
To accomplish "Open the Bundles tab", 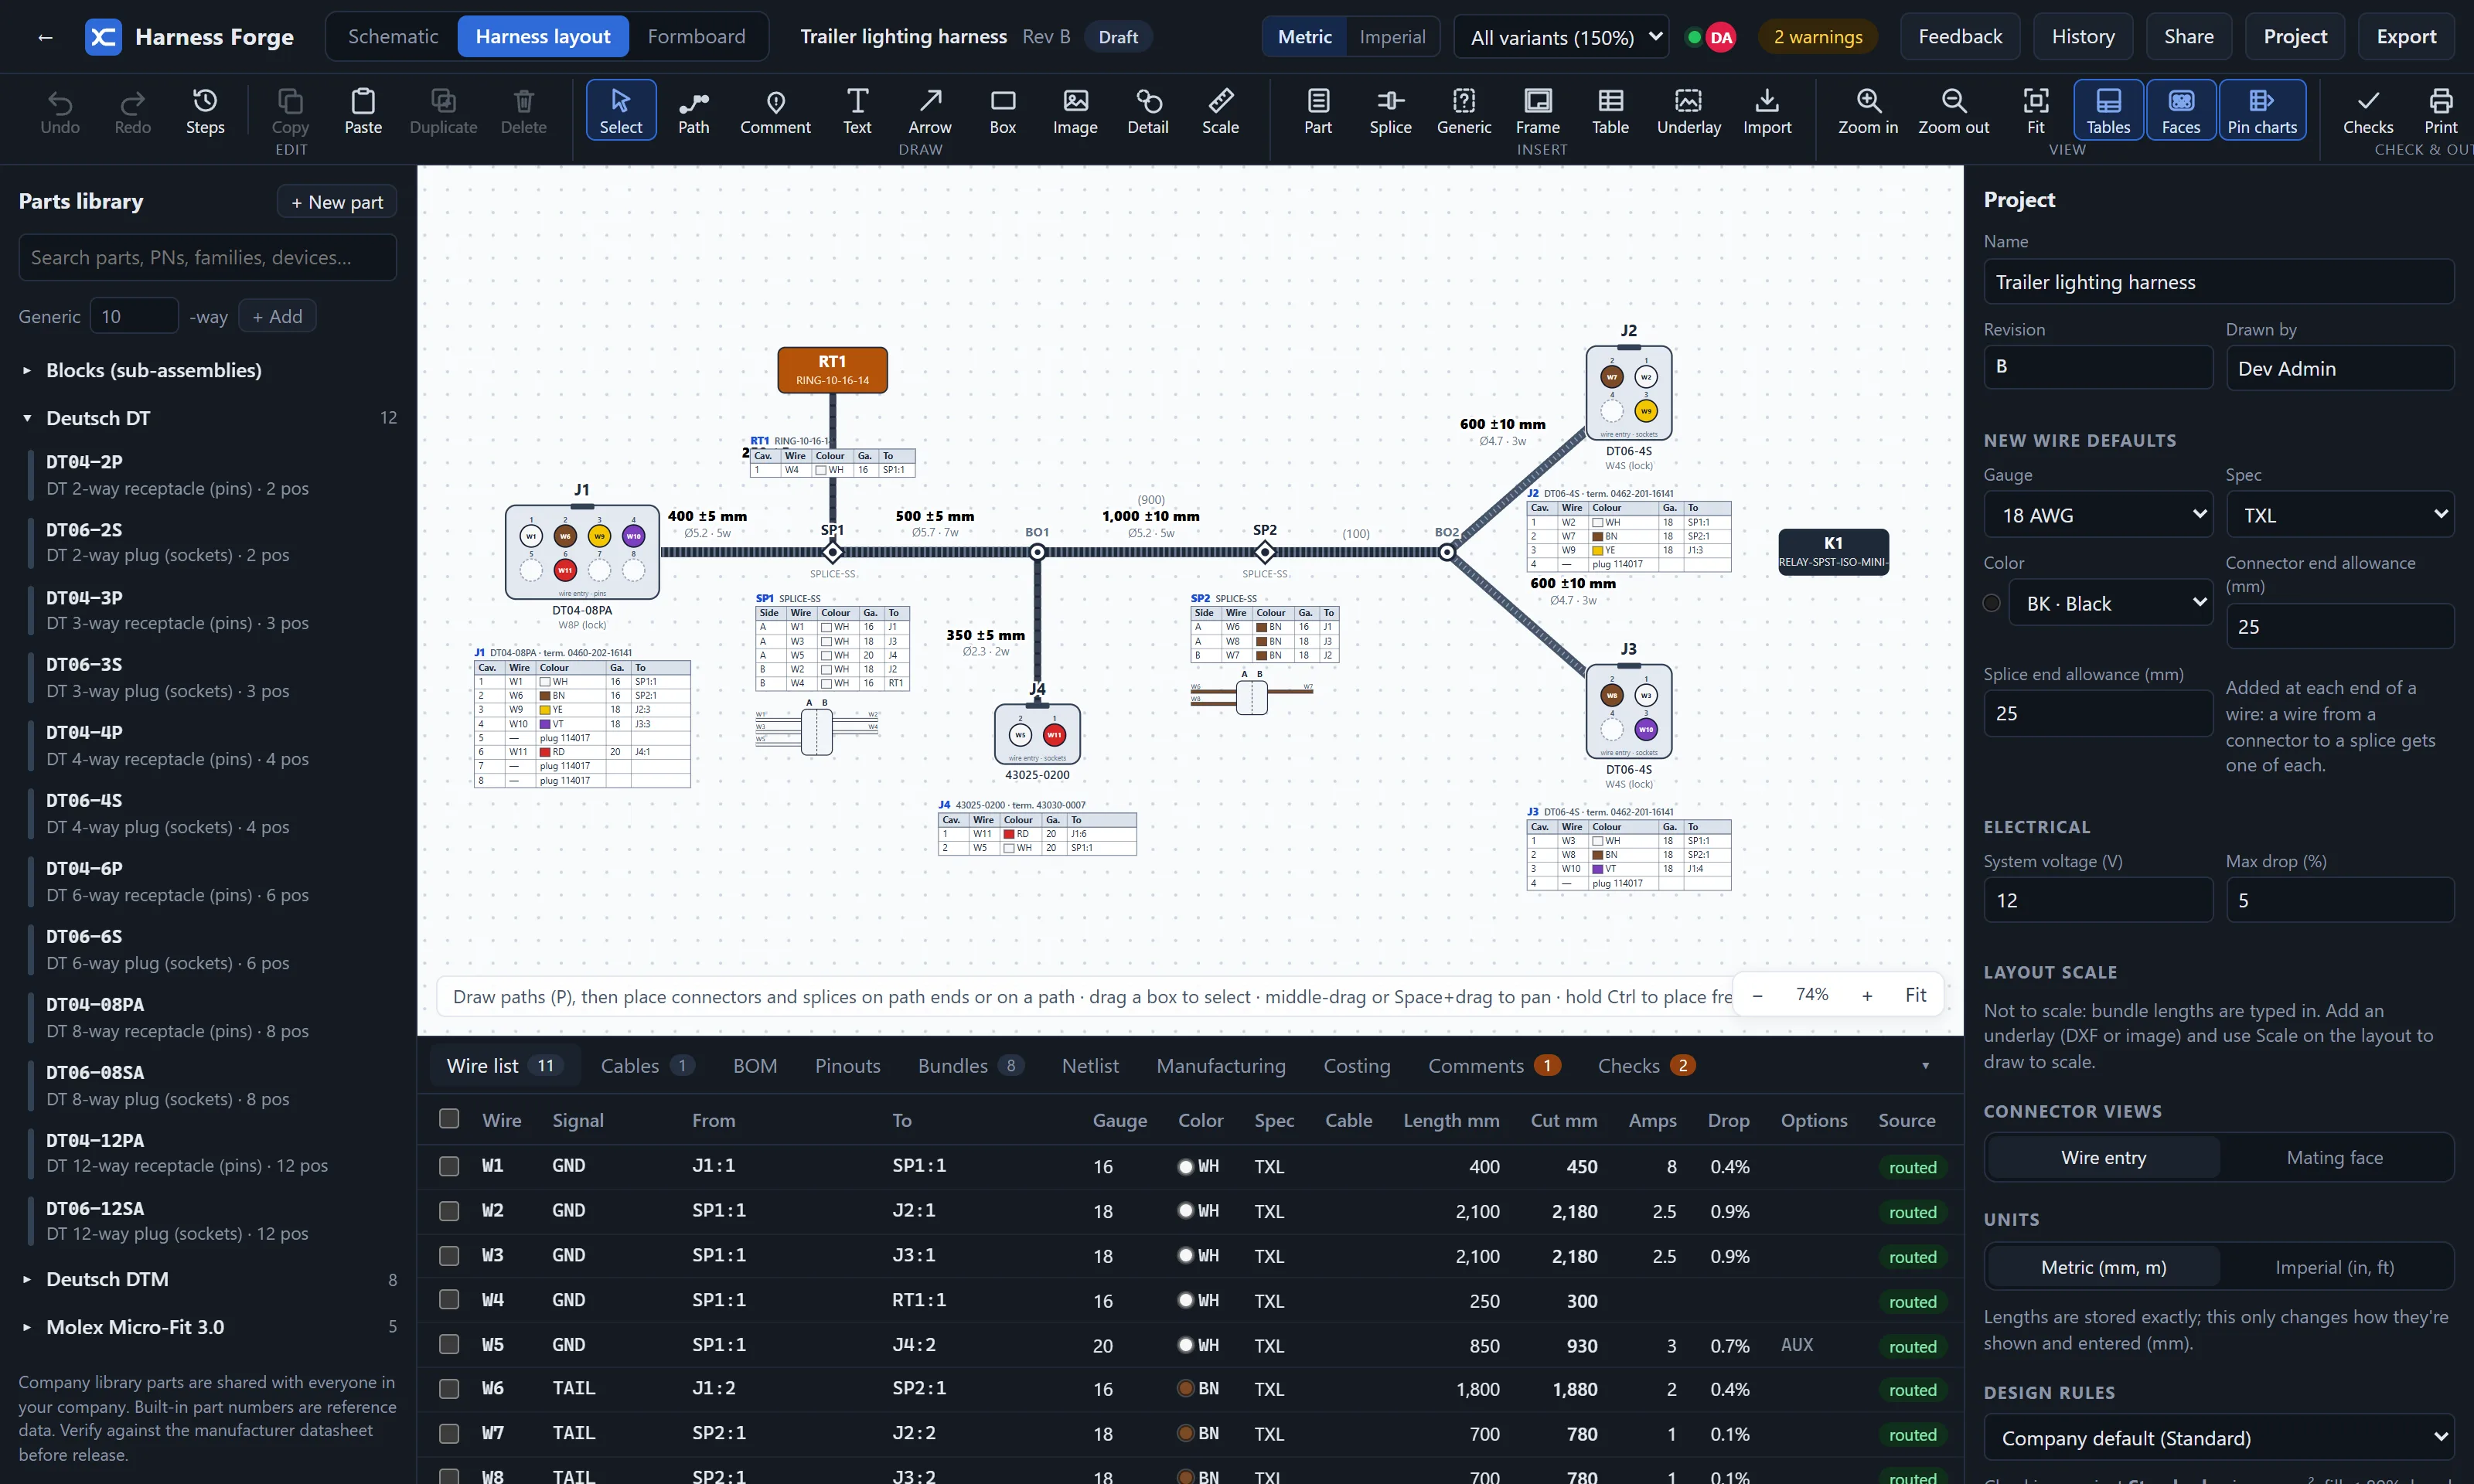I will pos(970,1066).
